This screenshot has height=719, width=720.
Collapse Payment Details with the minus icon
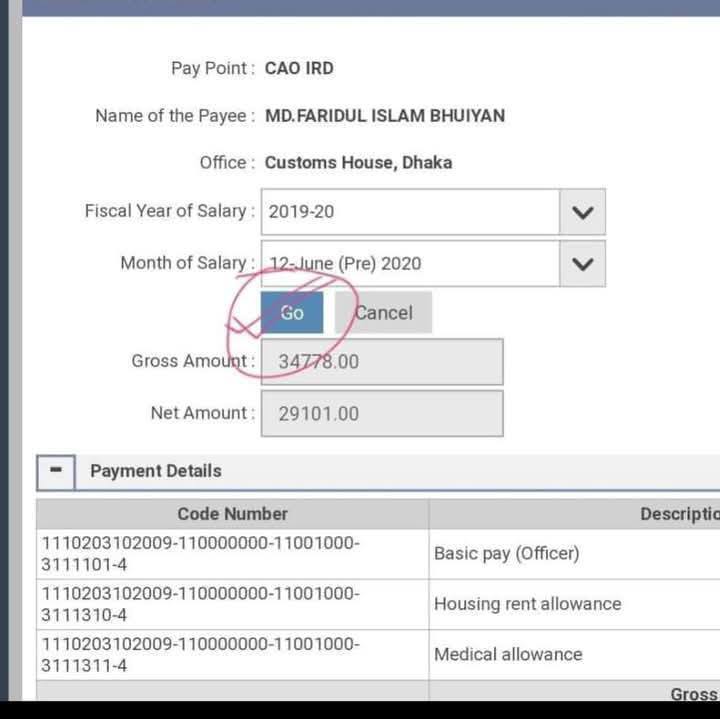pos(56,471)
